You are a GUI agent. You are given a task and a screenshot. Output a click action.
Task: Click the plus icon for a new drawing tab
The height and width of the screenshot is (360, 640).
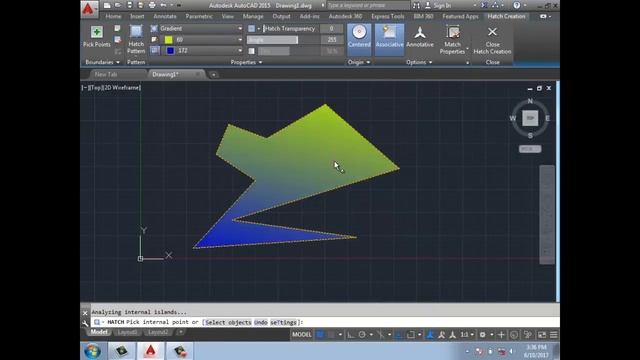(213, 75)
